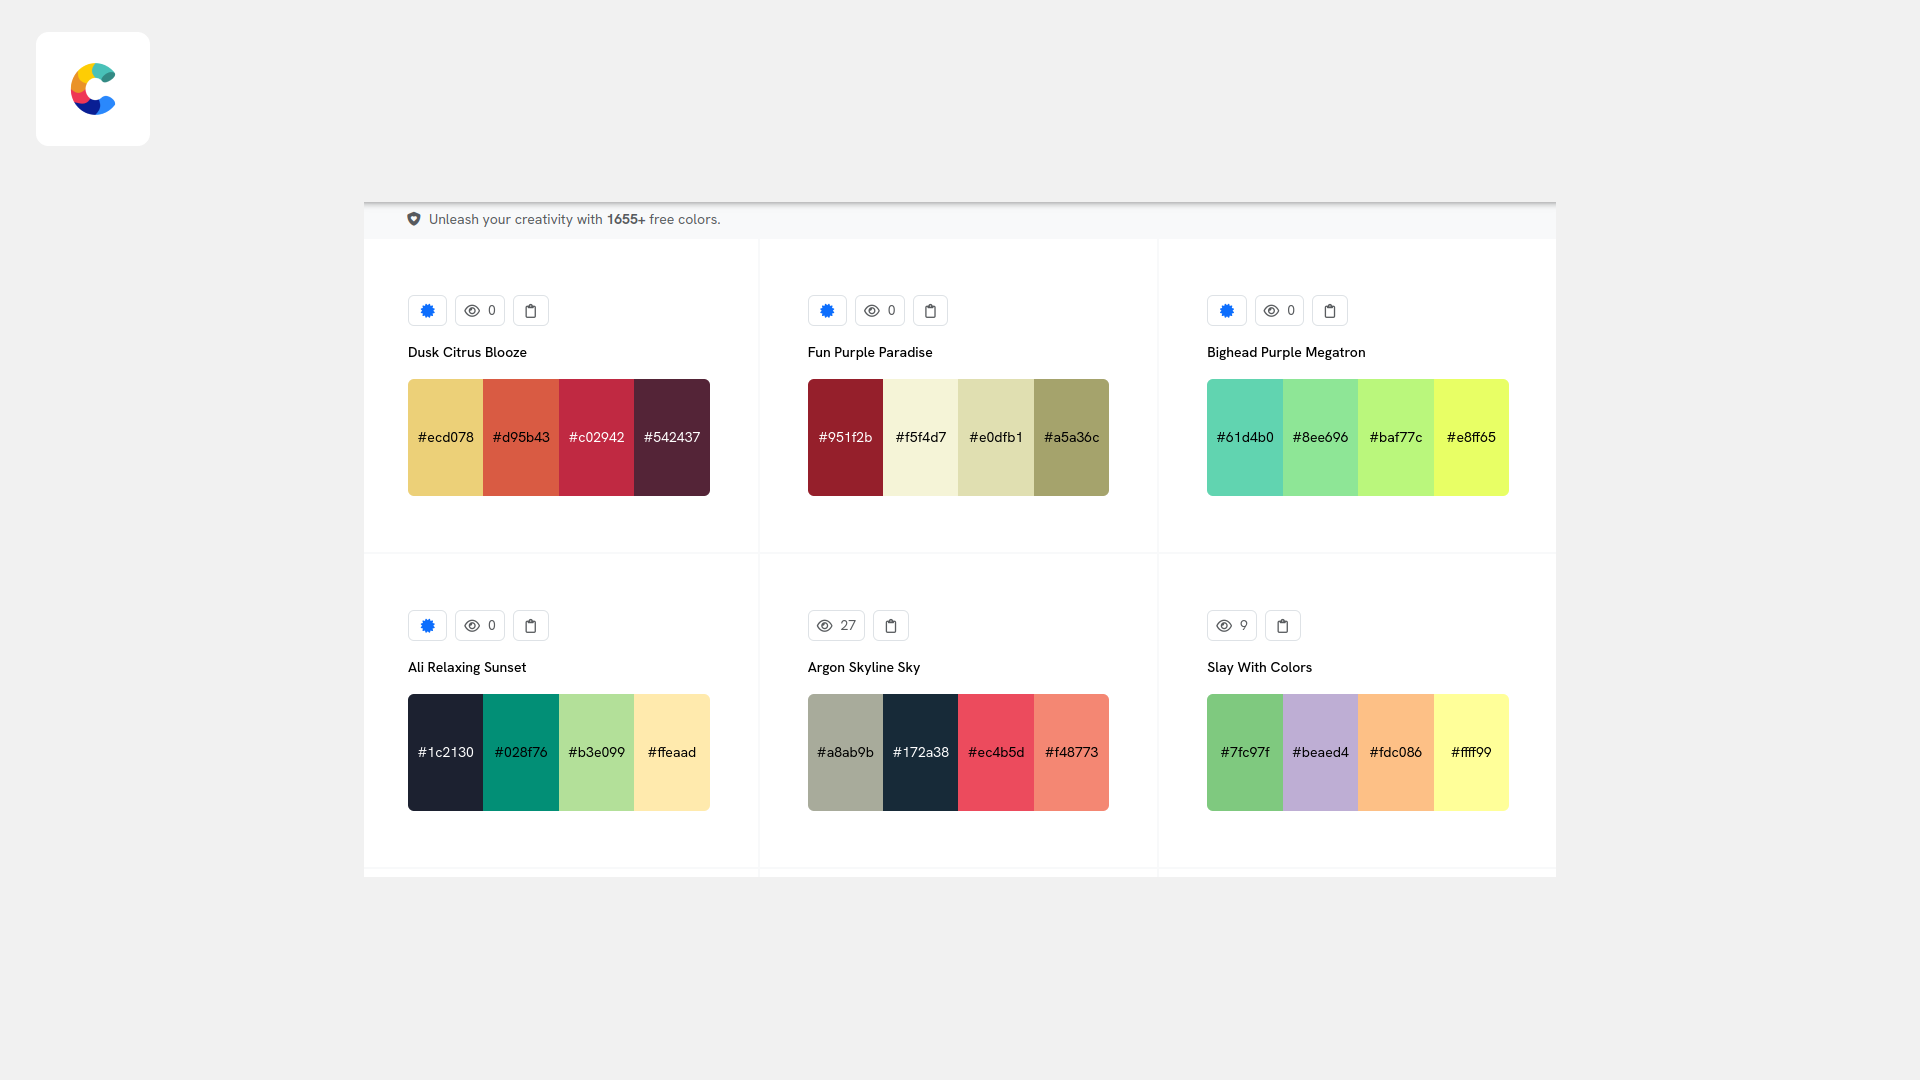Screen dimensions: 1920x1080
Task: Click the 1655+ free colors text
Action: tap(663, 219)
